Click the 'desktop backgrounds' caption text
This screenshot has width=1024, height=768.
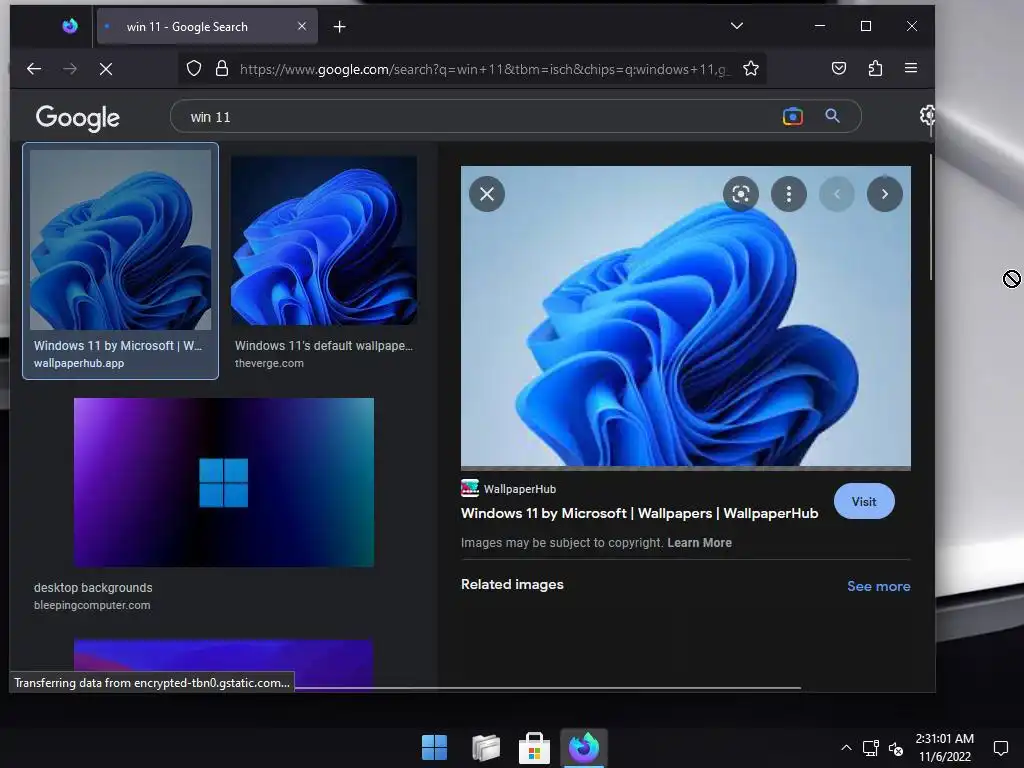93,588
